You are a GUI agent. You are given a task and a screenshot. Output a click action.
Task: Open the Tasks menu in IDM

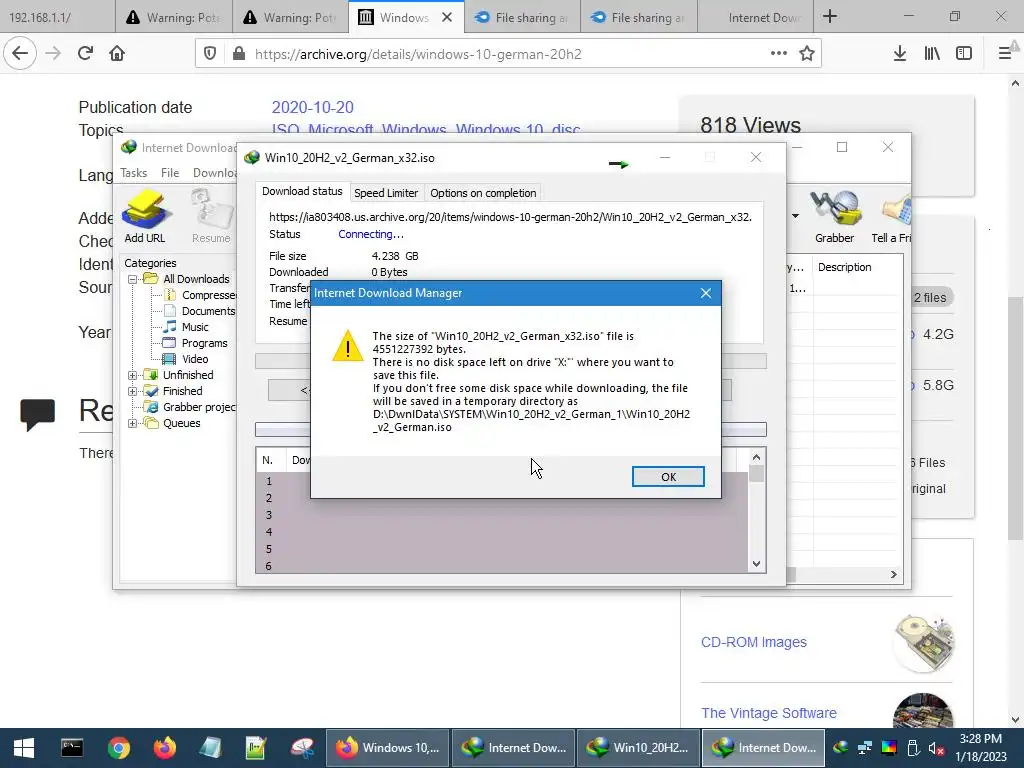(133, 172)
